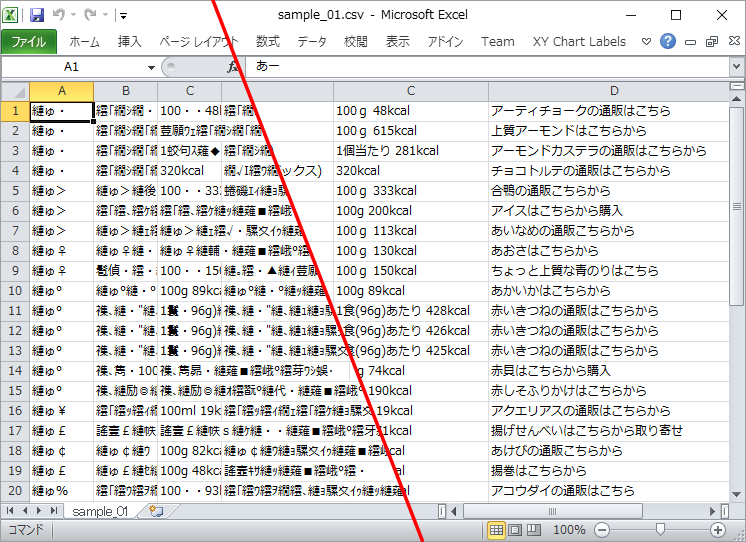Screen dimensions: 746x542
Task: Click the insert new worksheet tab icon
Action: tap(156, 511)
